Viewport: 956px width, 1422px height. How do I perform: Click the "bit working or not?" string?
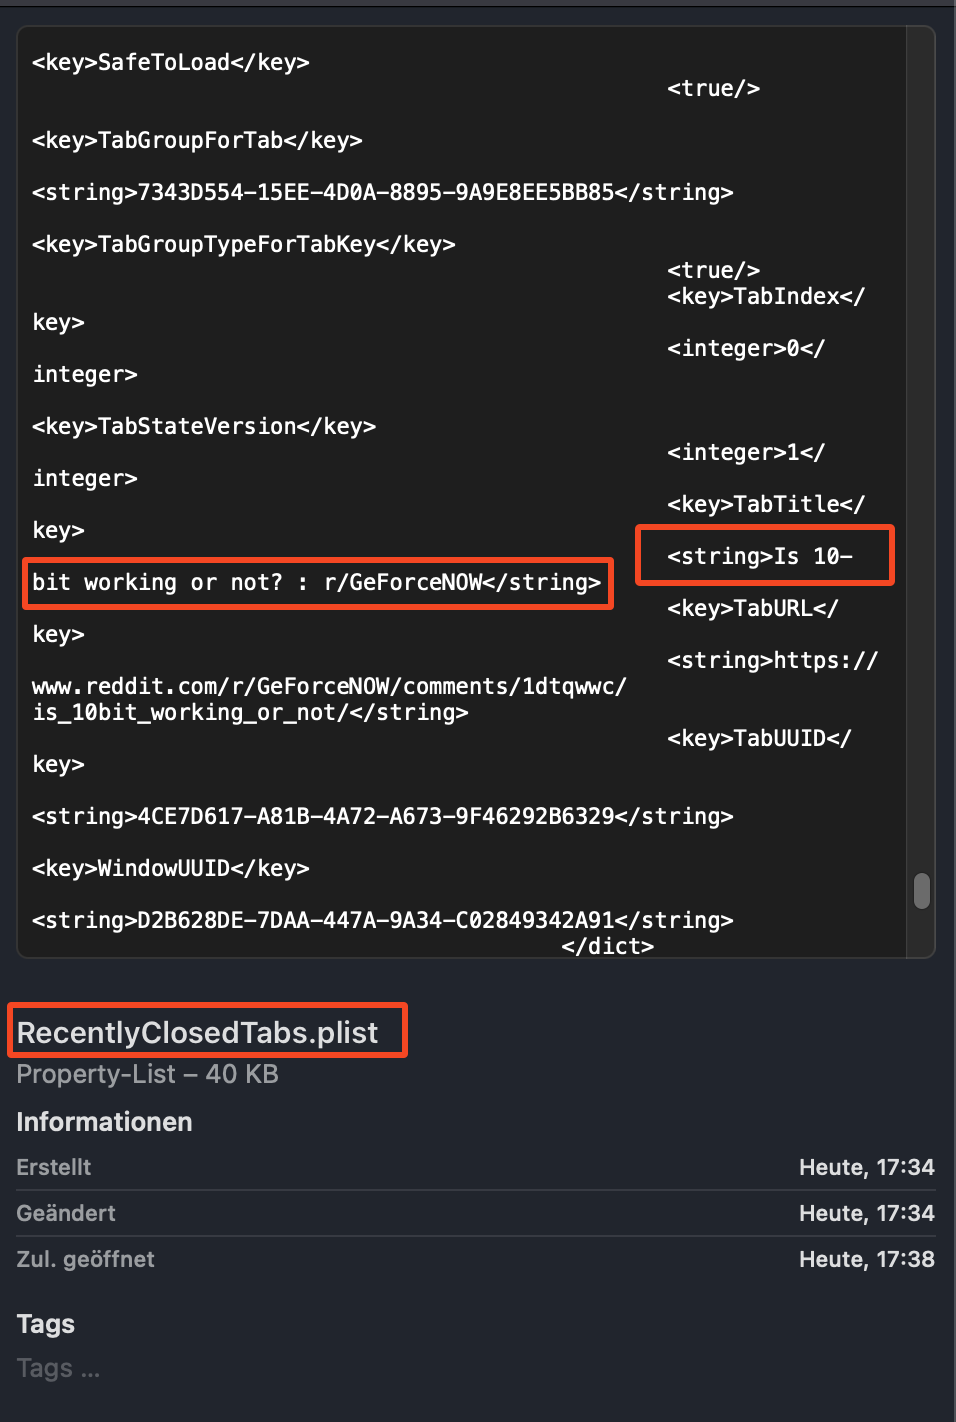(x=317, y=582)
